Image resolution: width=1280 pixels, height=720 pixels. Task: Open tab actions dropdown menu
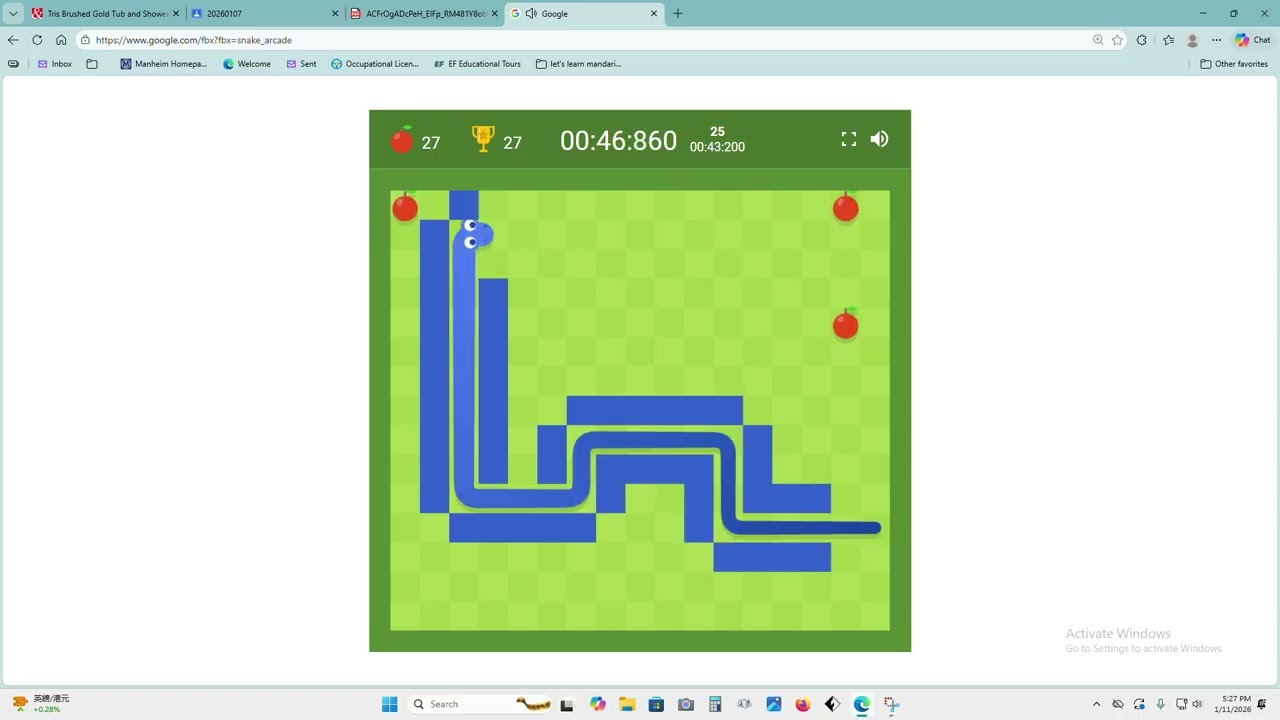click(13, 14)
